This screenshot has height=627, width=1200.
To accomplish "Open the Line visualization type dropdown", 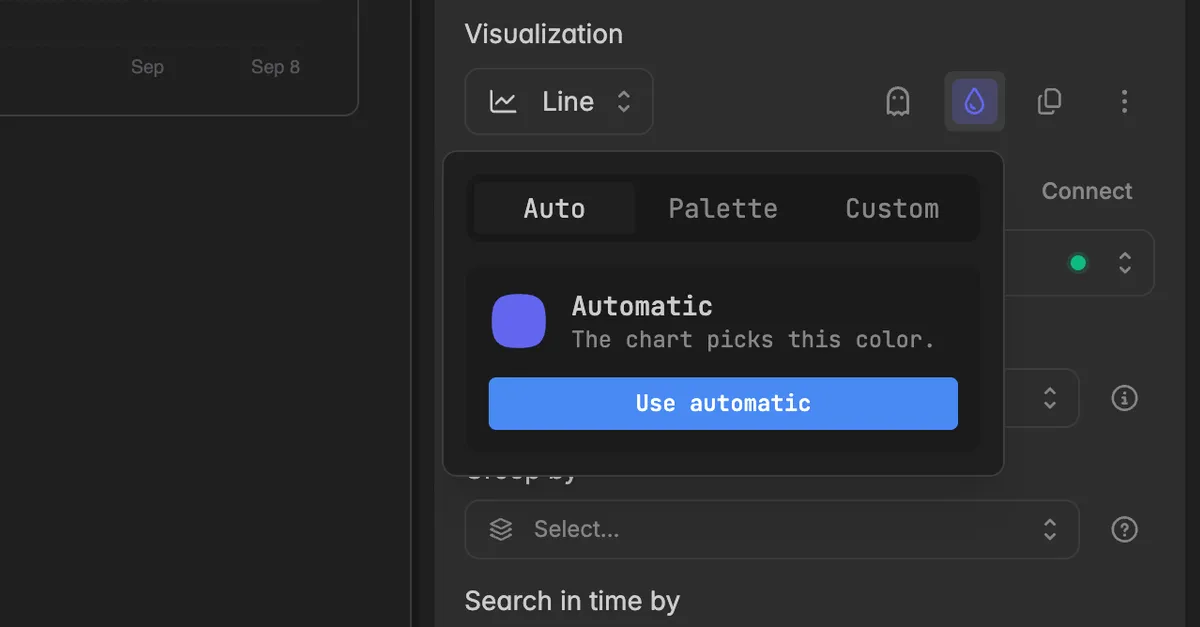I will coord(559,101).
